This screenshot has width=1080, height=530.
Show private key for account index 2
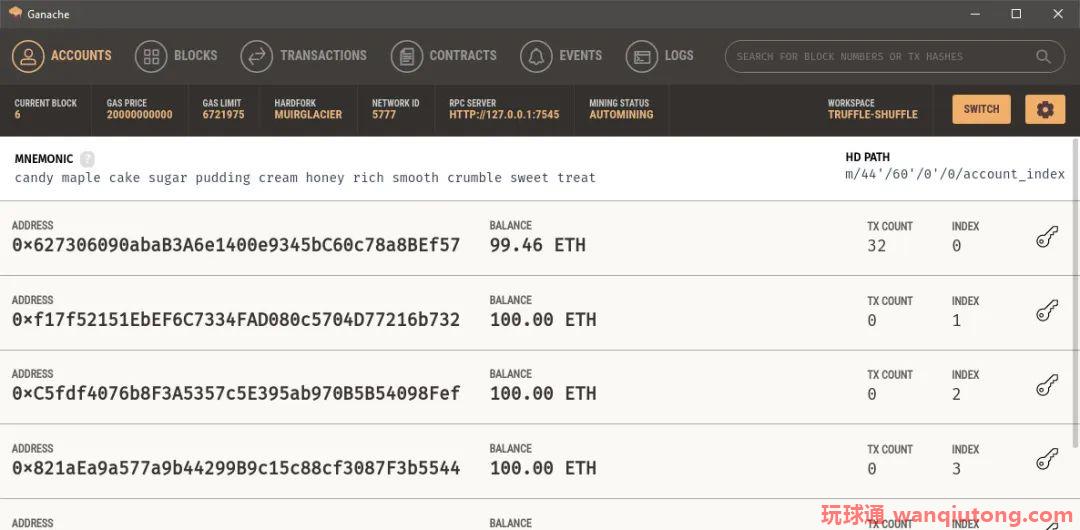click(1047, 386)
